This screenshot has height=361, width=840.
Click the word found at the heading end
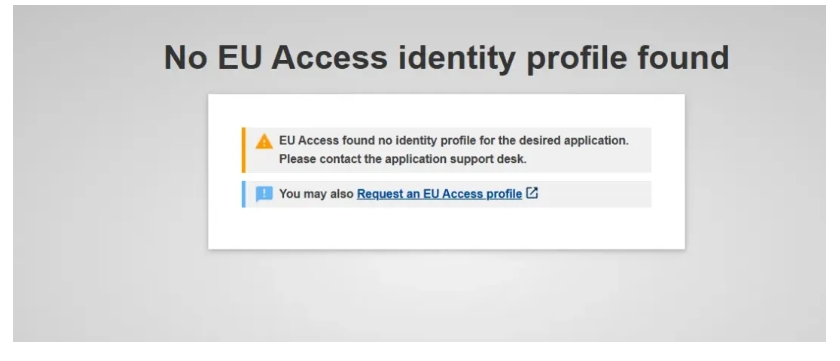683,57
